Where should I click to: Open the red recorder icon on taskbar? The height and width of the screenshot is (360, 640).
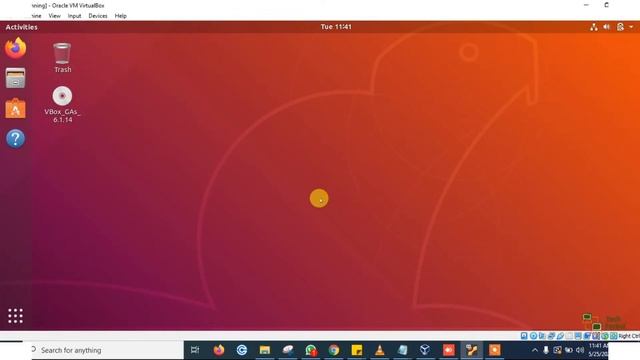point(449,350)
